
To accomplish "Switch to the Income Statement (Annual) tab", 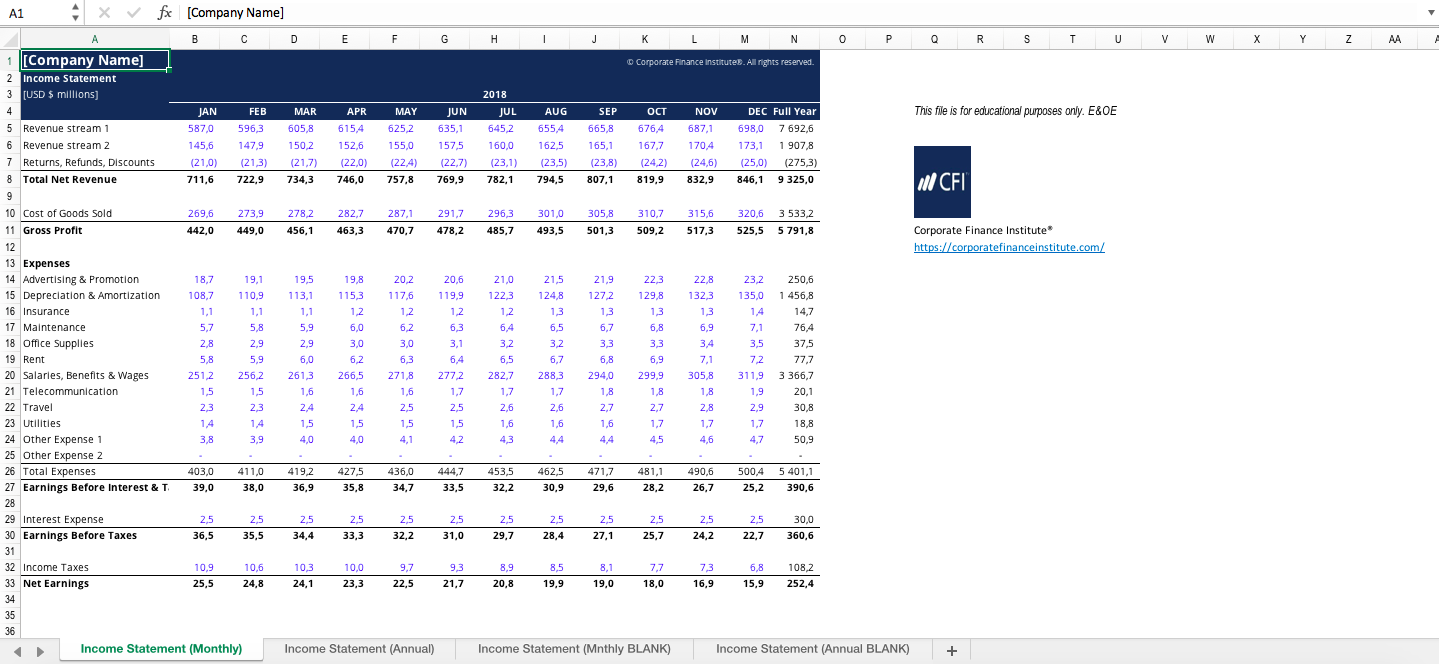I will tap(359, 649).
